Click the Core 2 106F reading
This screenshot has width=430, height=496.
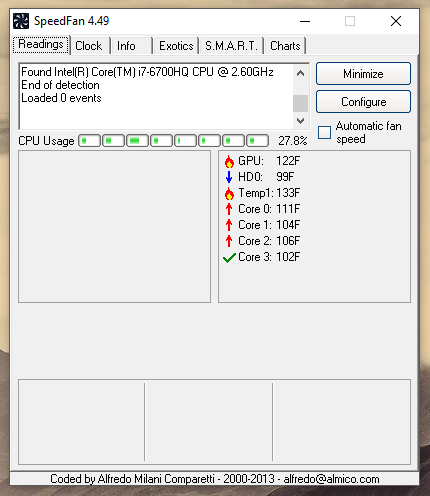coord(269,241)
